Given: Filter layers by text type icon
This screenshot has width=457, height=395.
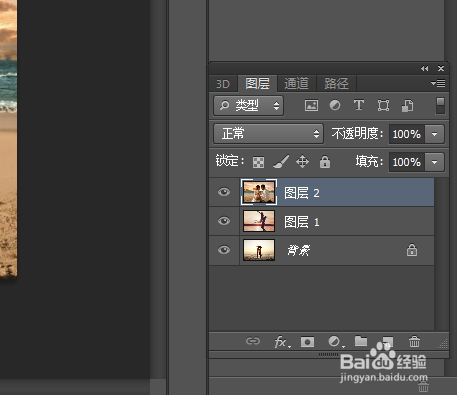Looking at the screenshot, I should (359, 105).
